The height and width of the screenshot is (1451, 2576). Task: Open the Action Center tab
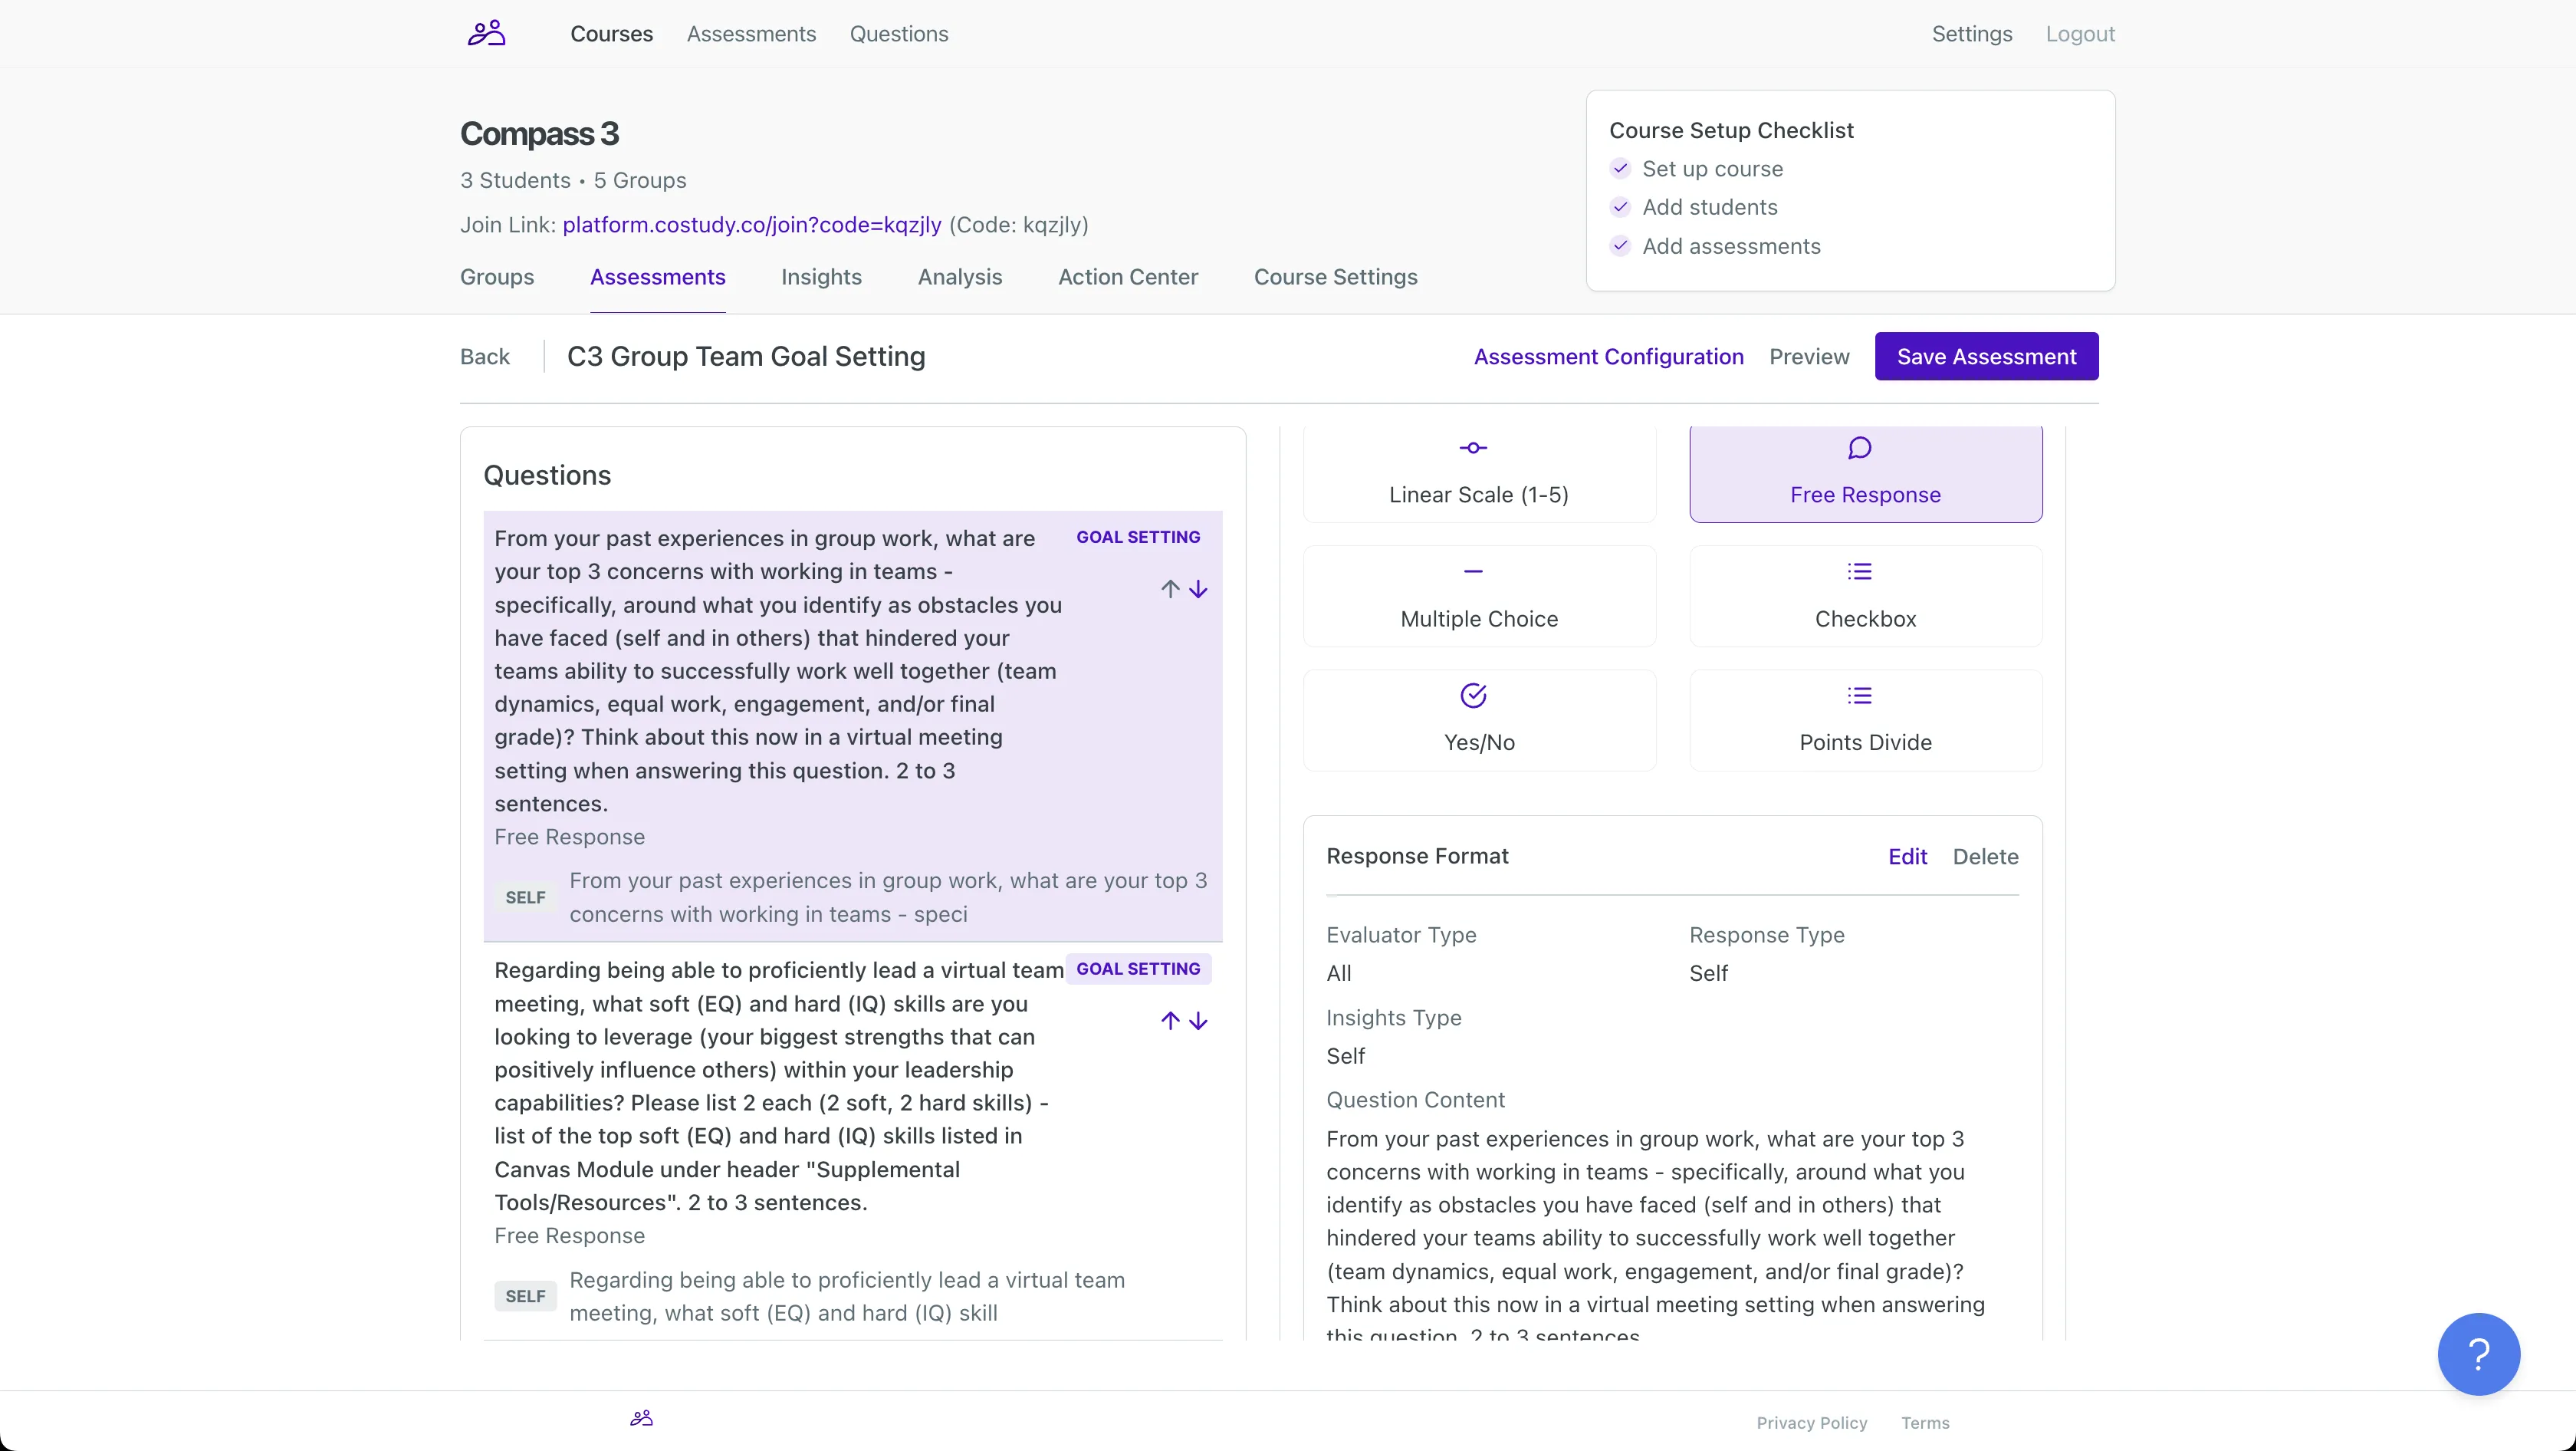click(x=1127, y=277)
